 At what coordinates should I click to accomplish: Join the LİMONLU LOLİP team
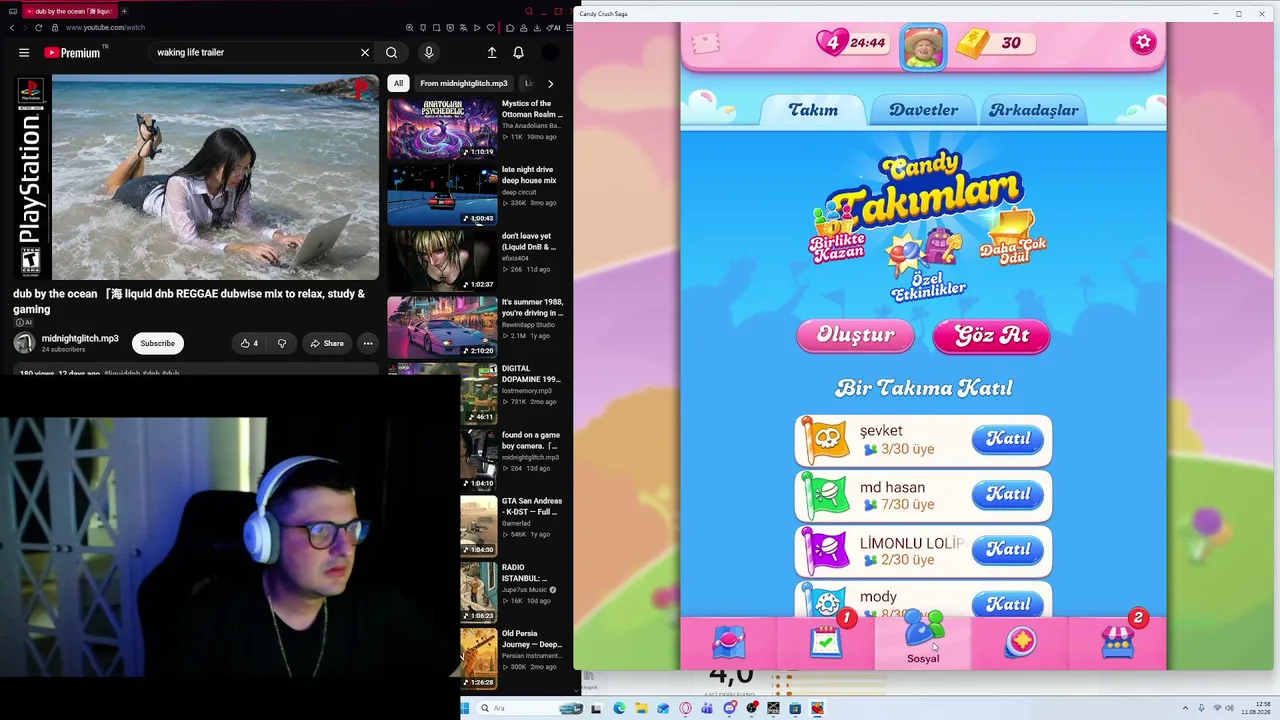pyautogui.click(x=1008, y=549)
